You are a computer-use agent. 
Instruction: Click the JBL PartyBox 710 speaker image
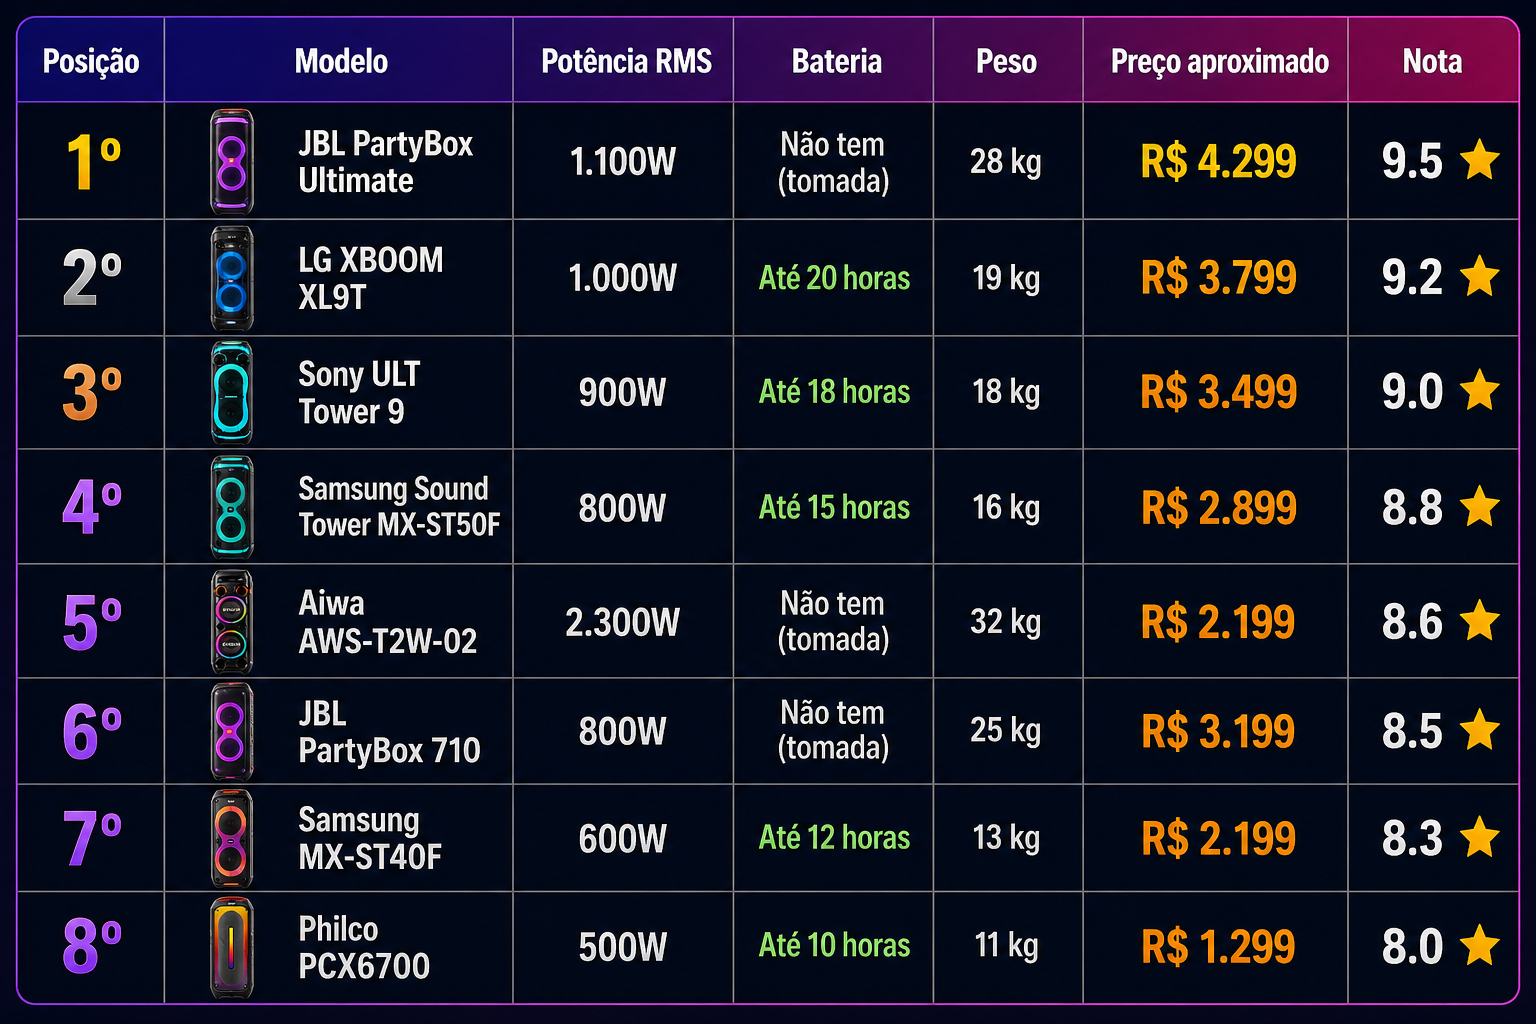232,731
